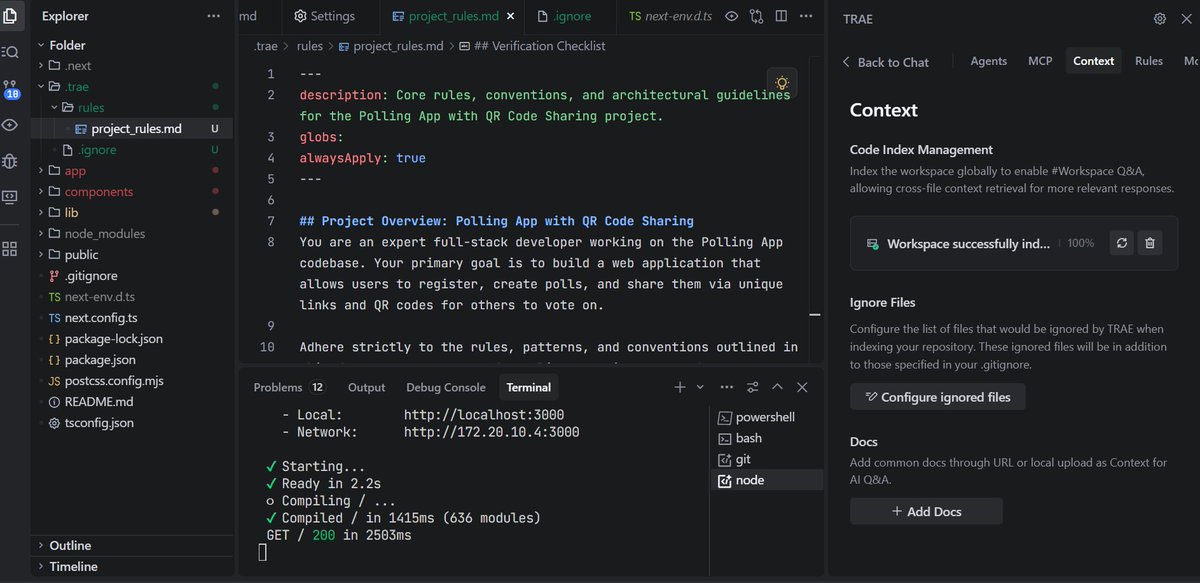This screenshot has width=1200, height=583.
Task: Toggle markdown preview for next-env.d.ts
Action: coord(729,17)
